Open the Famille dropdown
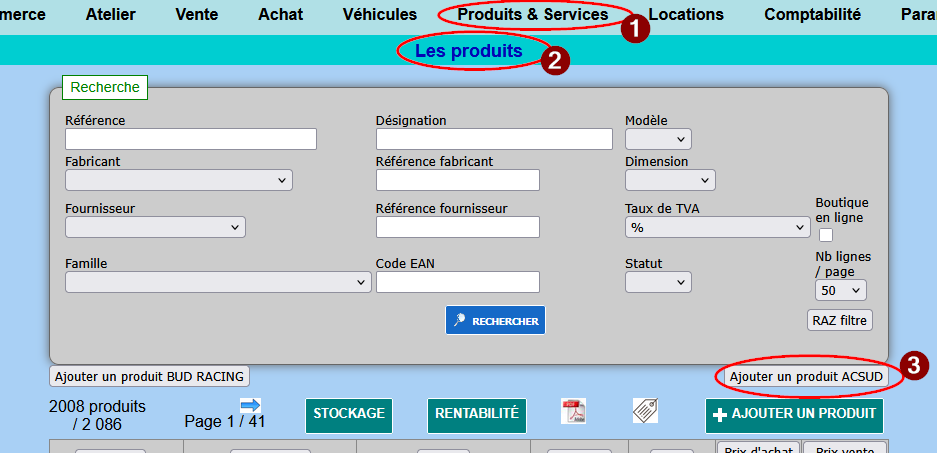 coord(218,283)
